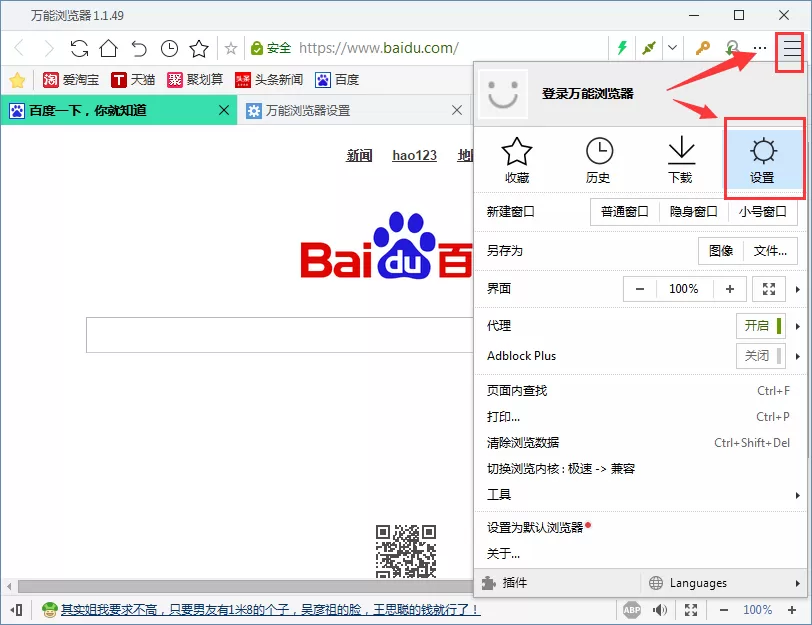The height and width of the screenshot is (625, 812).
Task: Bookmark this page with address bar star
Action: (x=231, y=49)
